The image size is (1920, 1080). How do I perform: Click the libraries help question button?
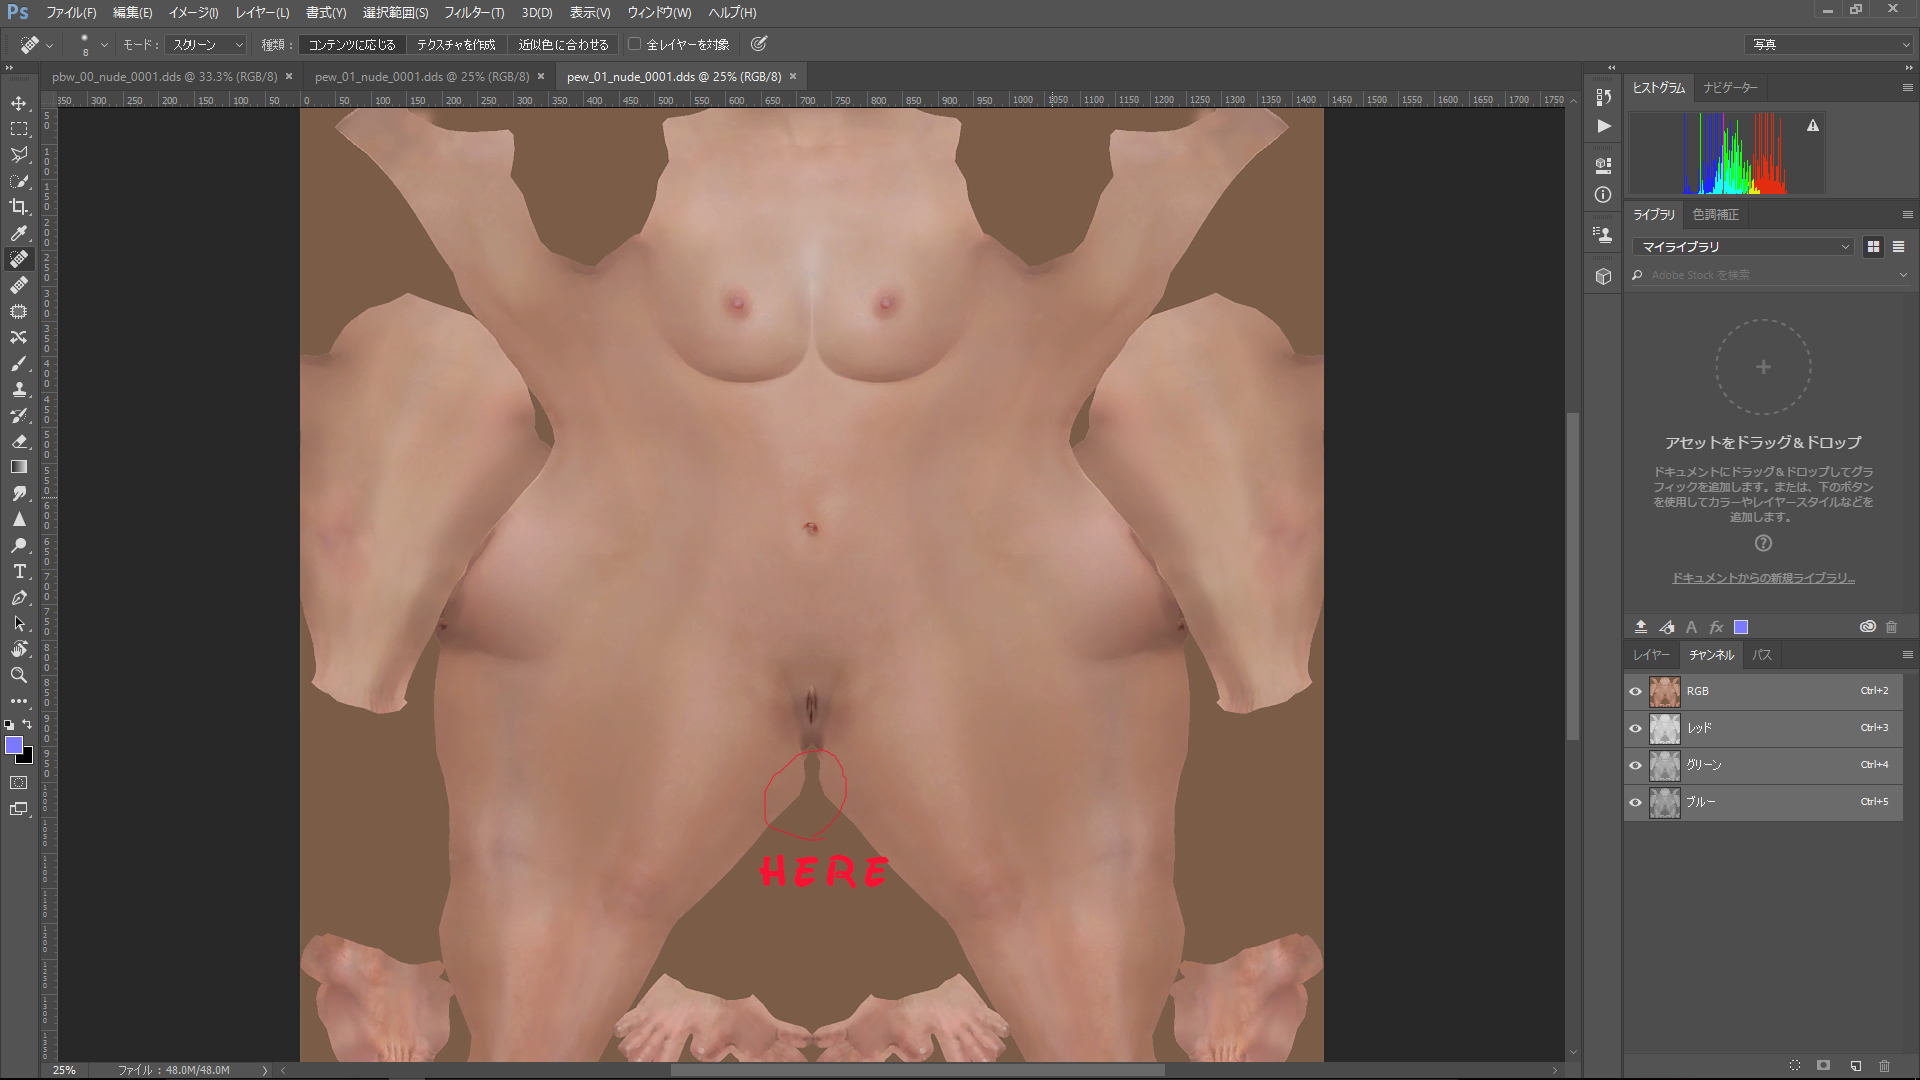click(1763, 543)
